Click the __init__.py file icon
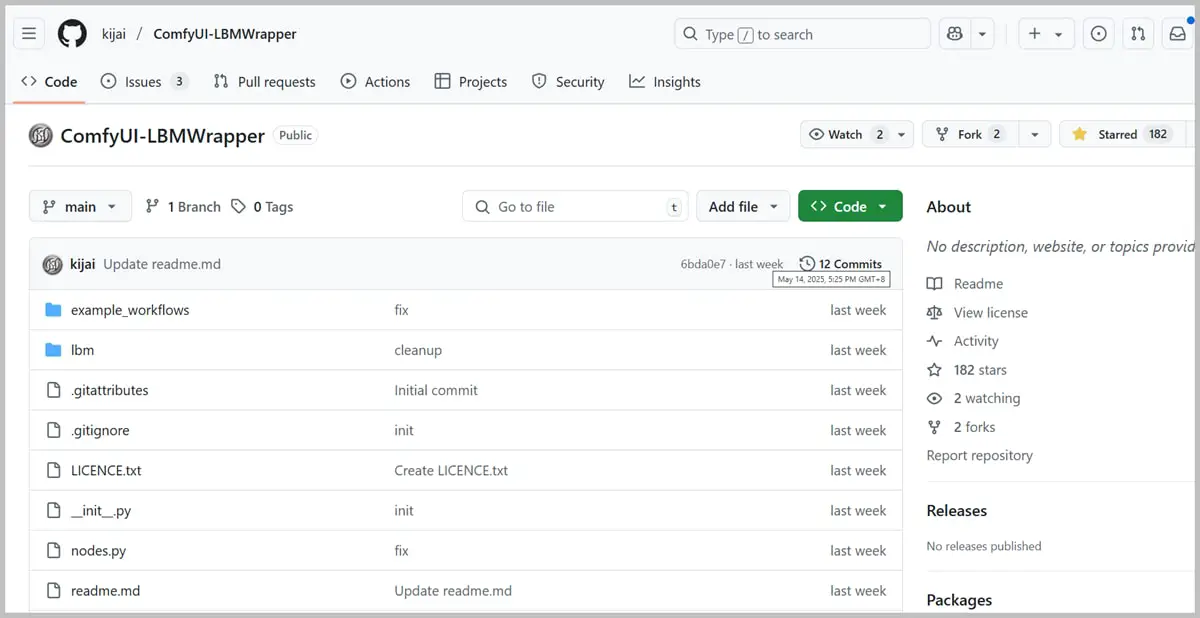 53,510
